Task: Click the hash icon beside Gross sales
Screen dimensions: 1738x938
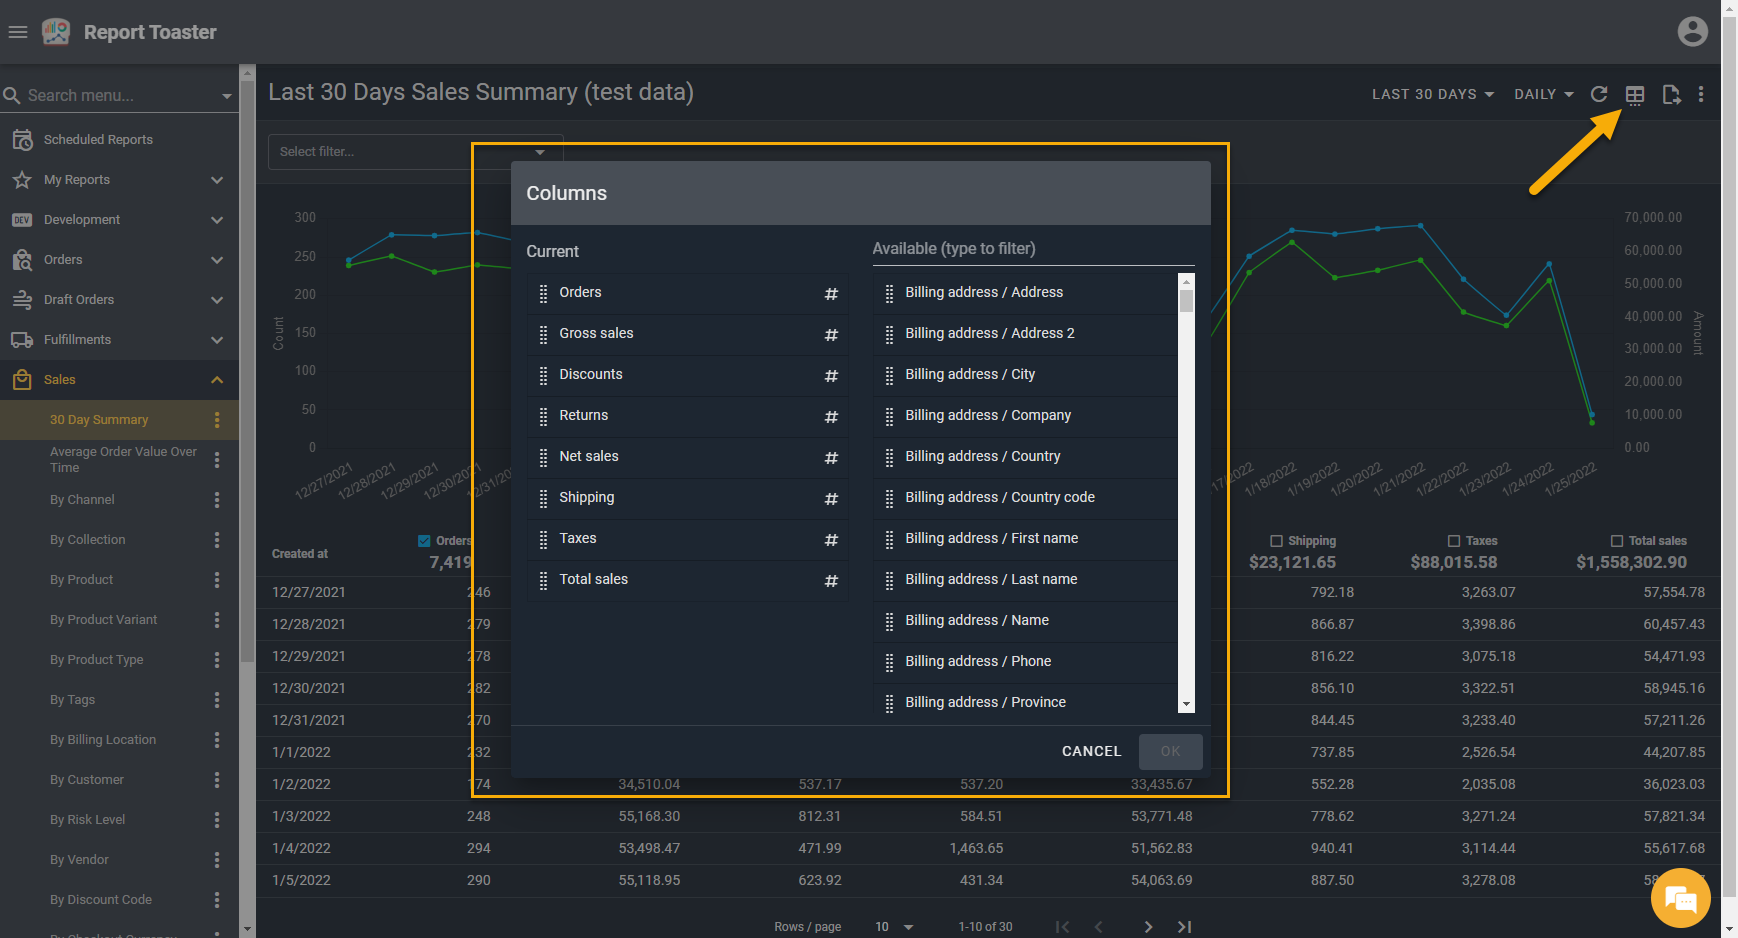Action: [x=830, y=335]
